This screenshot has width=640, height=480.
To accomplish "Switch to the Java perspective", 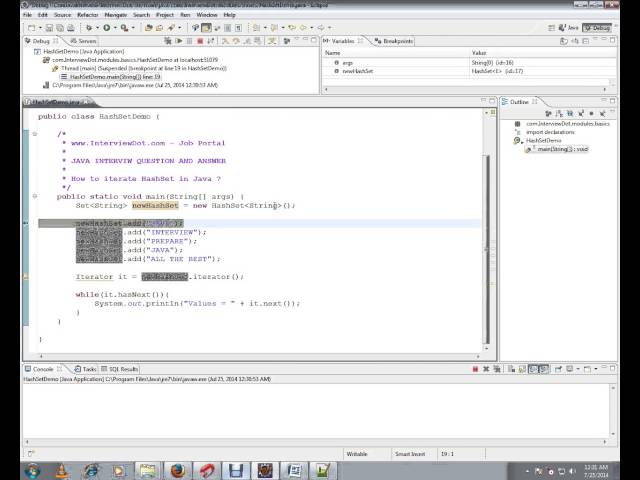I will (569, 28).
